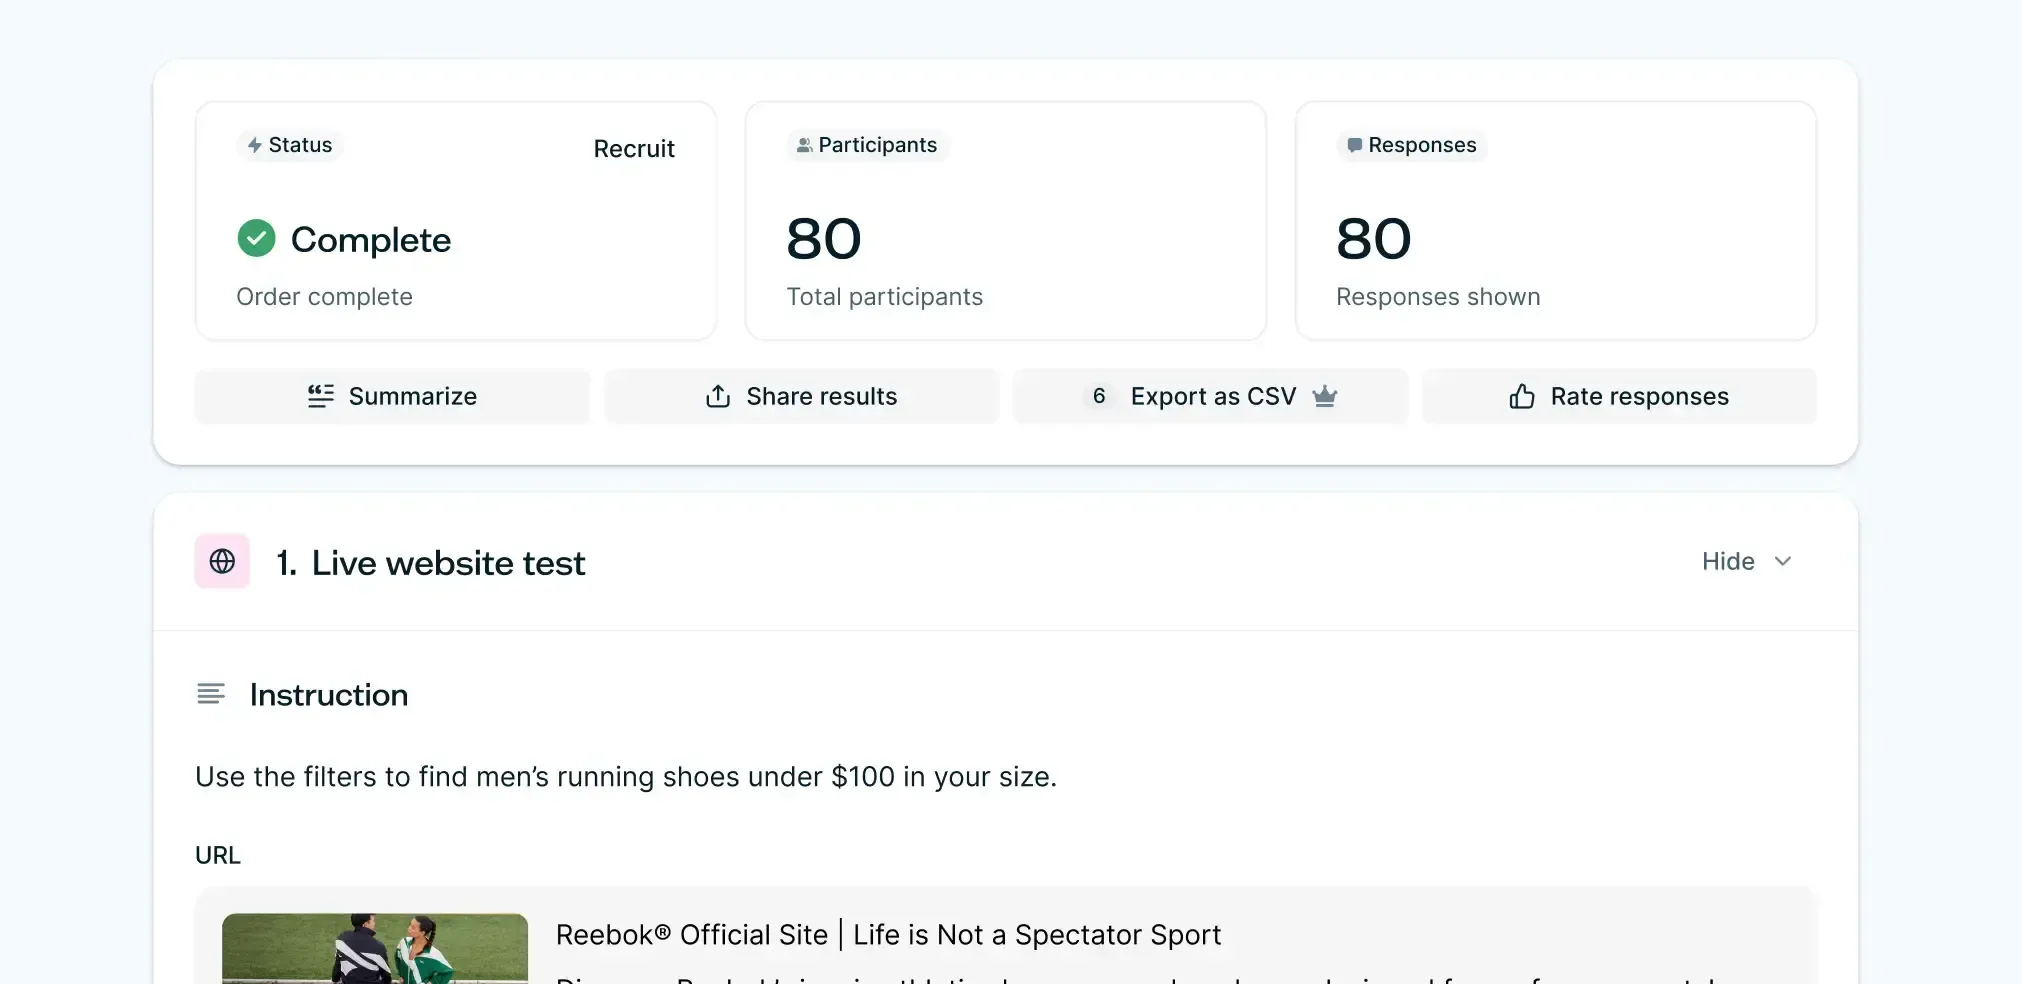
Task: Collapse the section using the Hide chevron
Action: click(1782, 561)
